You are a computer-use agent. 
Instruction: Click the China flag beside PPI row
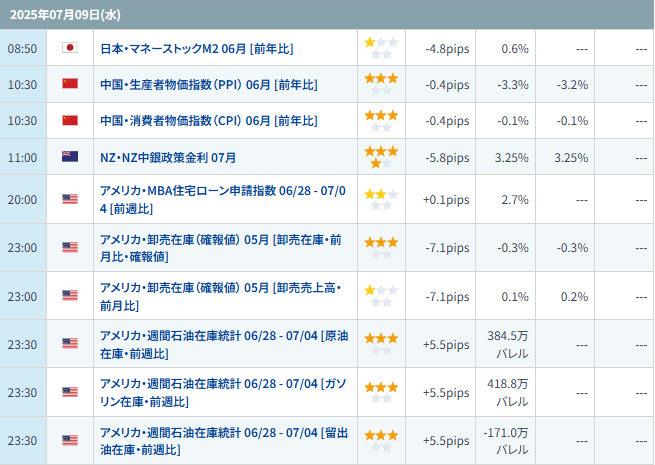coord(70,84)
